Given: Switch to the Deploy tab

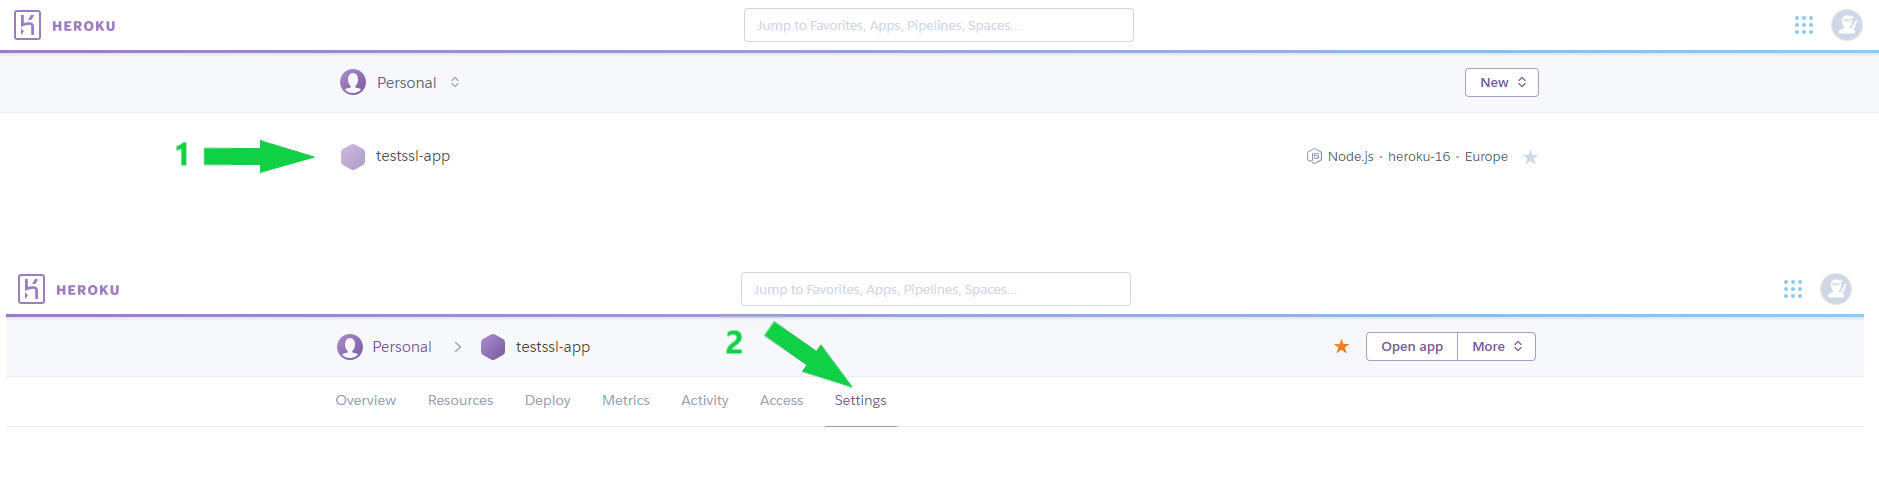Looking at the screenshot, I should [547, 400].
